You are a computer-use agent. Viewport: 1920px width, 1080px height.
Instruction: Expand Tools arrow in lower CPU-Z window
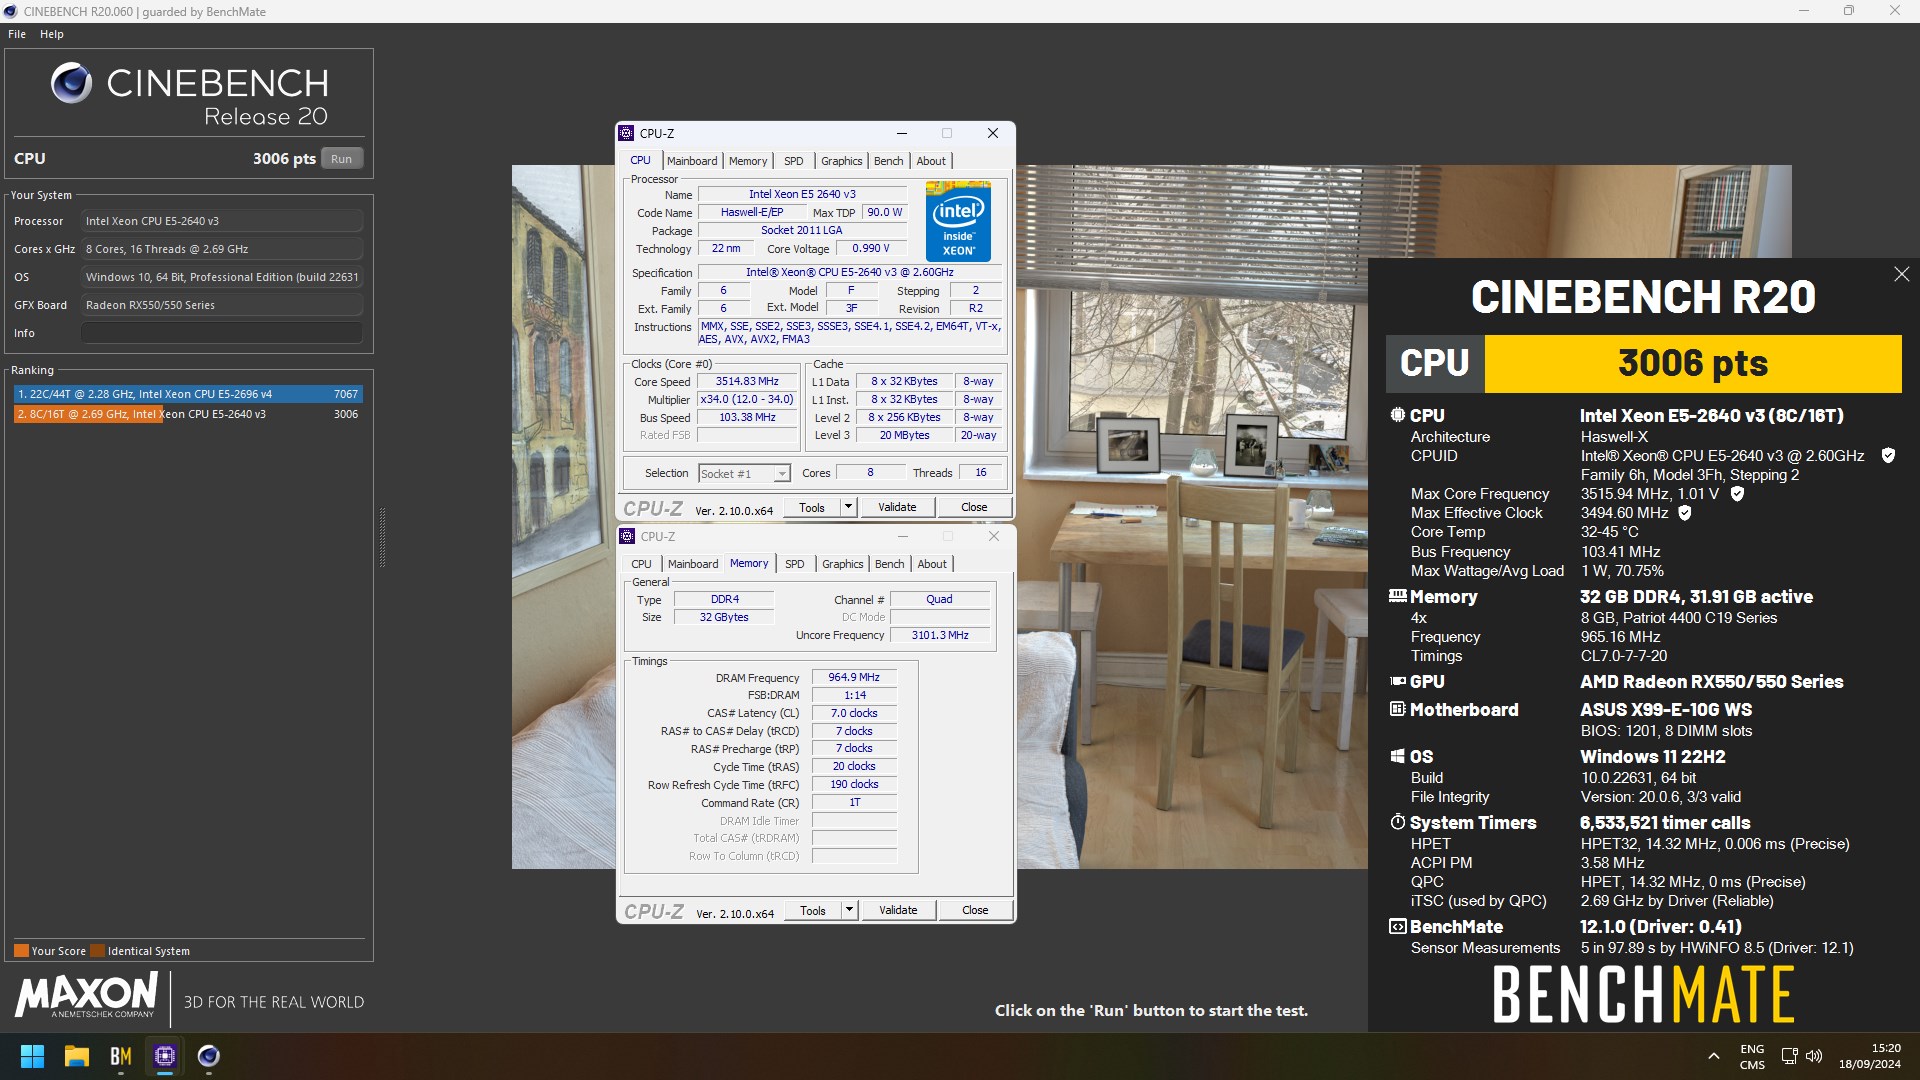click(849, 910)
